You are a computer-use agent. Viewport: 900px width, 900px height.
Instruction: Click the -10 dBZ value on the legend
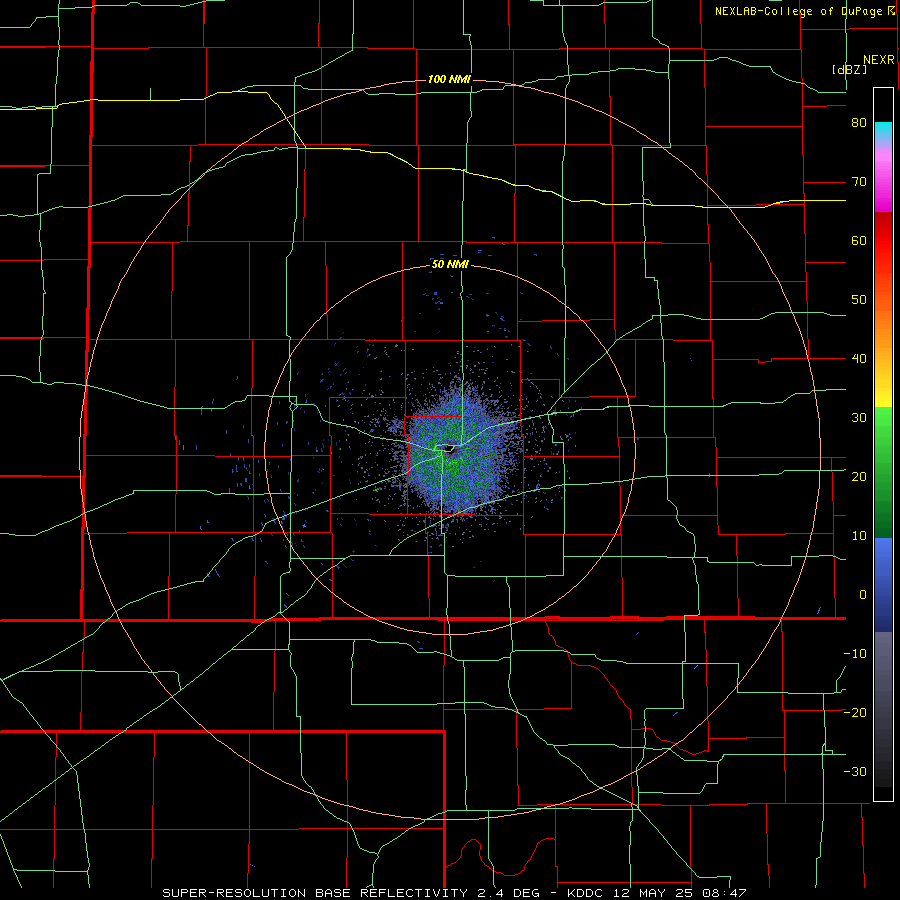(855, 653)
